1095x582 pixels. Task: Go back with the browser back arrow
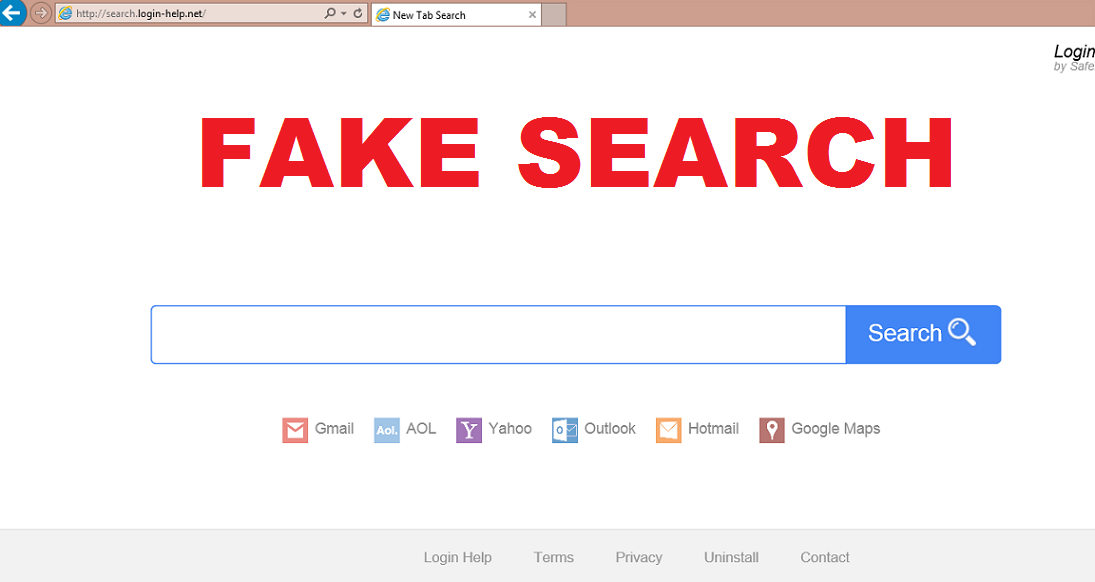click(x=11, y=12)
